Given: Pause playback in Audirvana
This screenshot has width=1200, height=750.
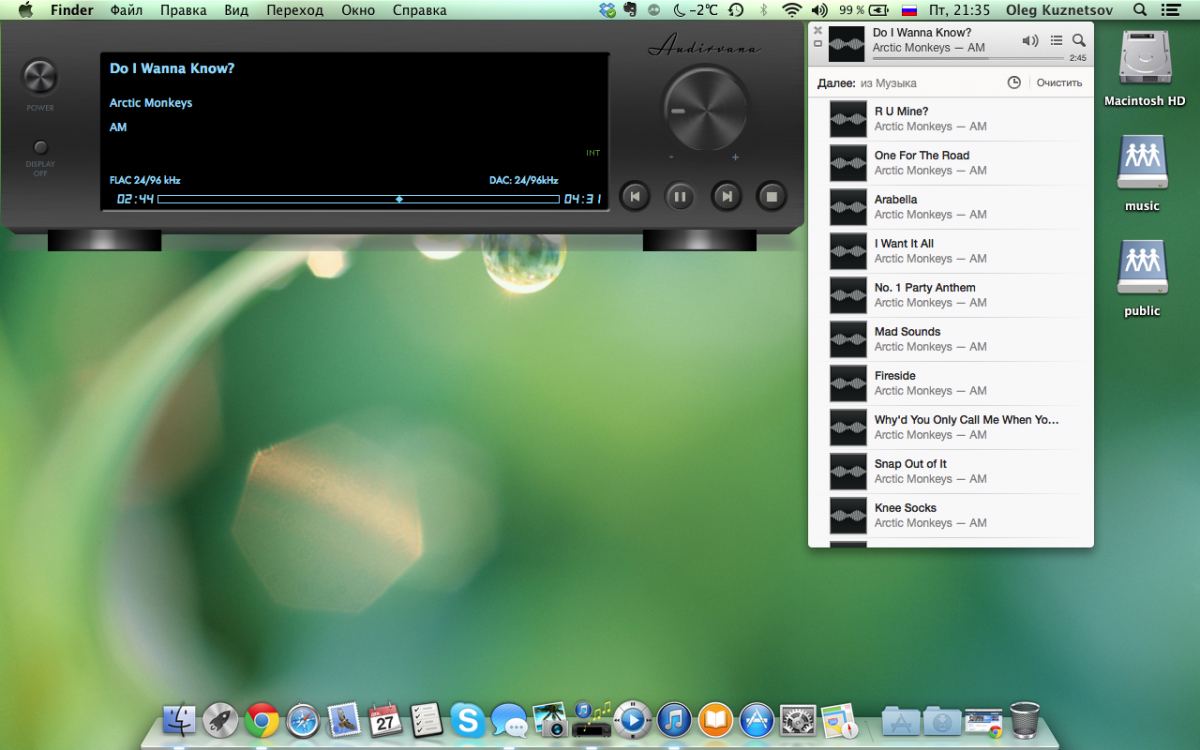Looking at the screenshot, I should click(679, 196).
